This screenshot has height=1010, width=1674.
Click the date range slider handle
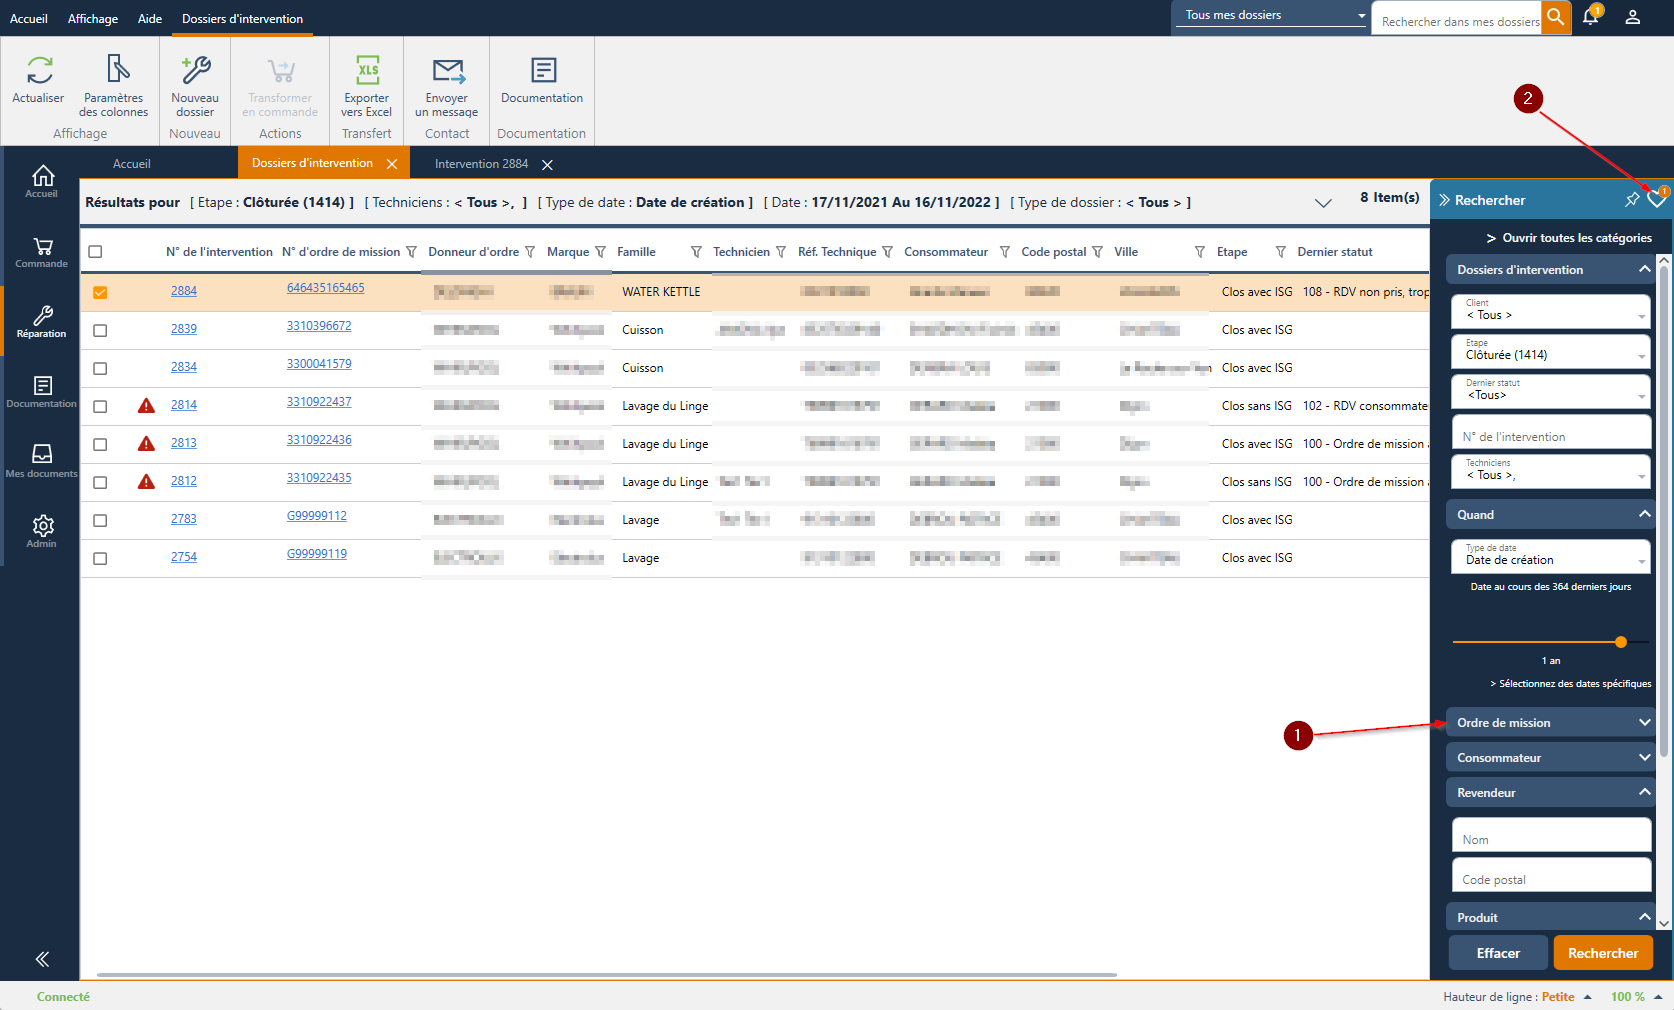[x=1621, y=642]
